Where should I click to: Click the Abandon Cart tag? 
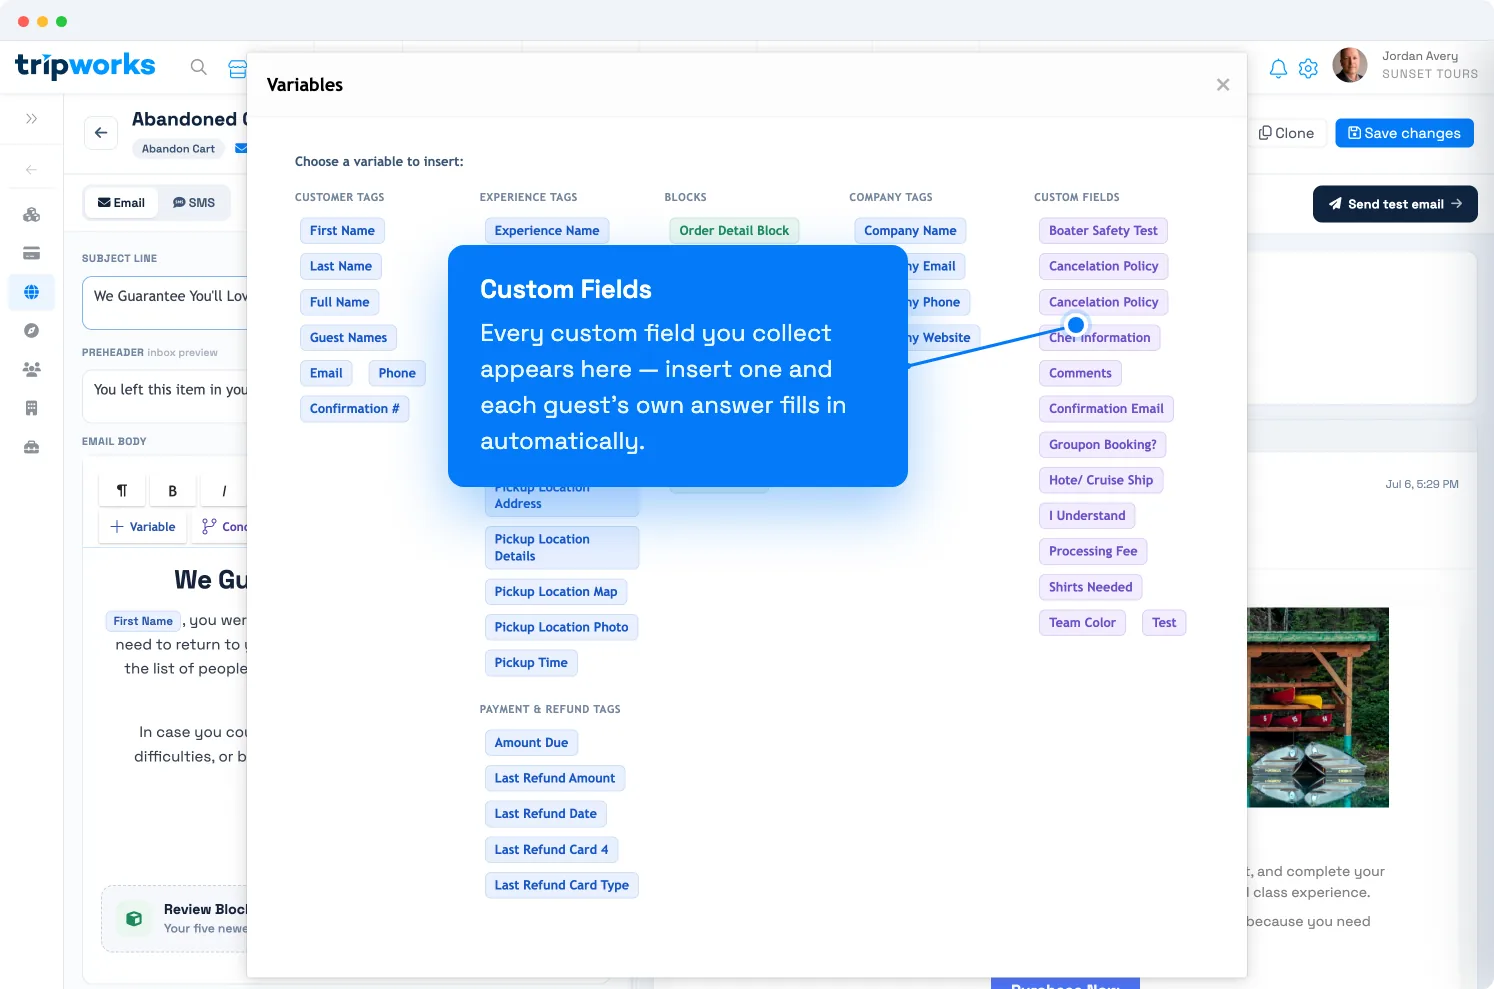click(x=178, y=149)
